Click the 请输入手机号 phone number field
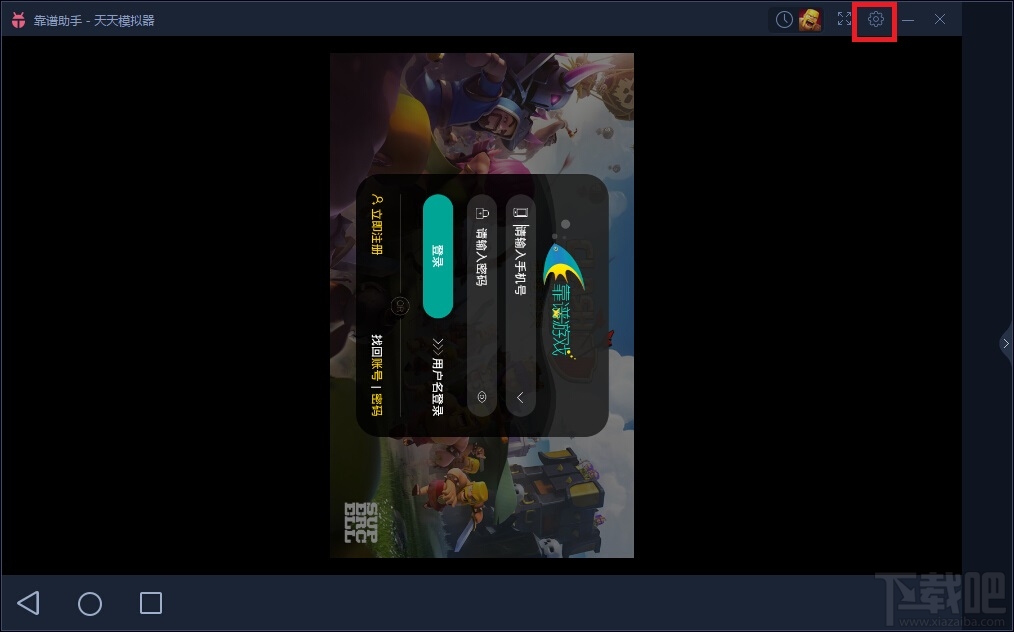This screenshot has width=1014, height=632. 521,305
